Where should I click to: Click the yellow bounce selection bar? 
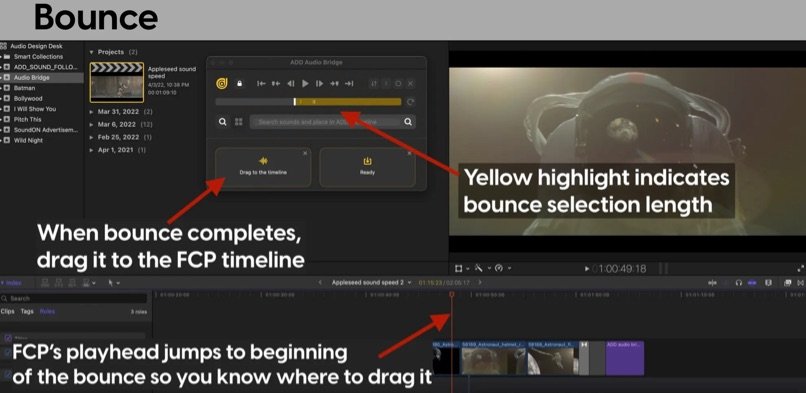(349, 102)
